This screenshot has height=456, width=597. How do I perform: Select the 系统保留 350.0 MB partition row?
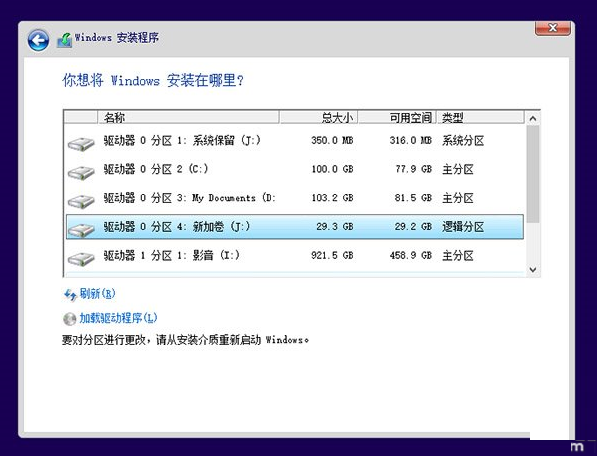pyautogui.click(x=295, y=140)
